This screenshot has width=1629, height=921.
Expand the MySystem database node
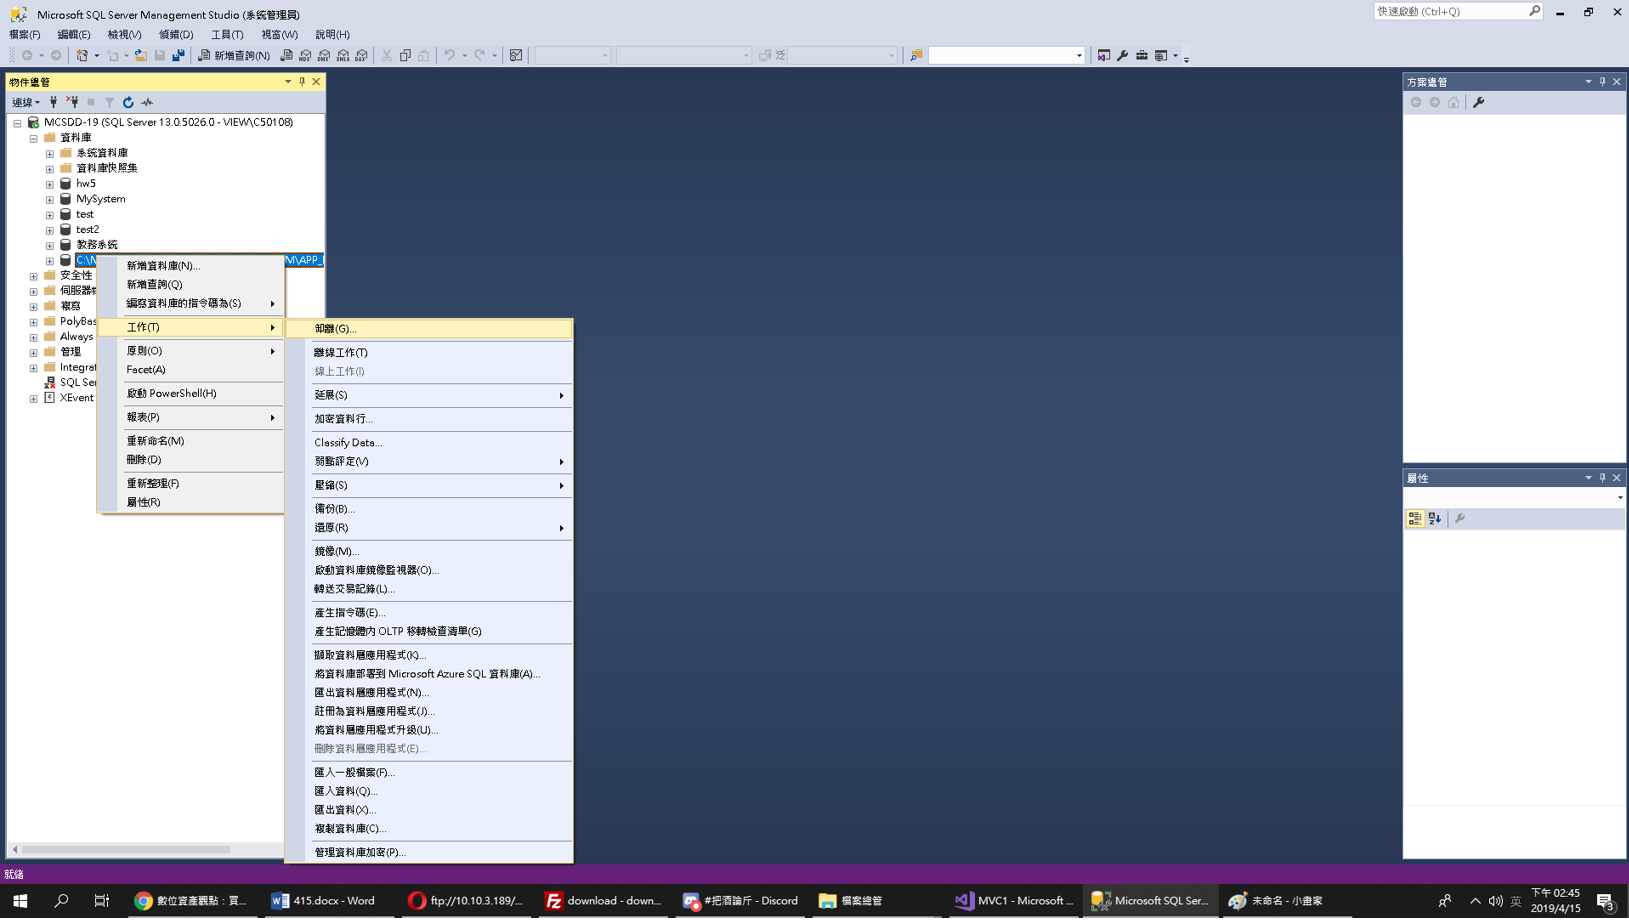49,199
